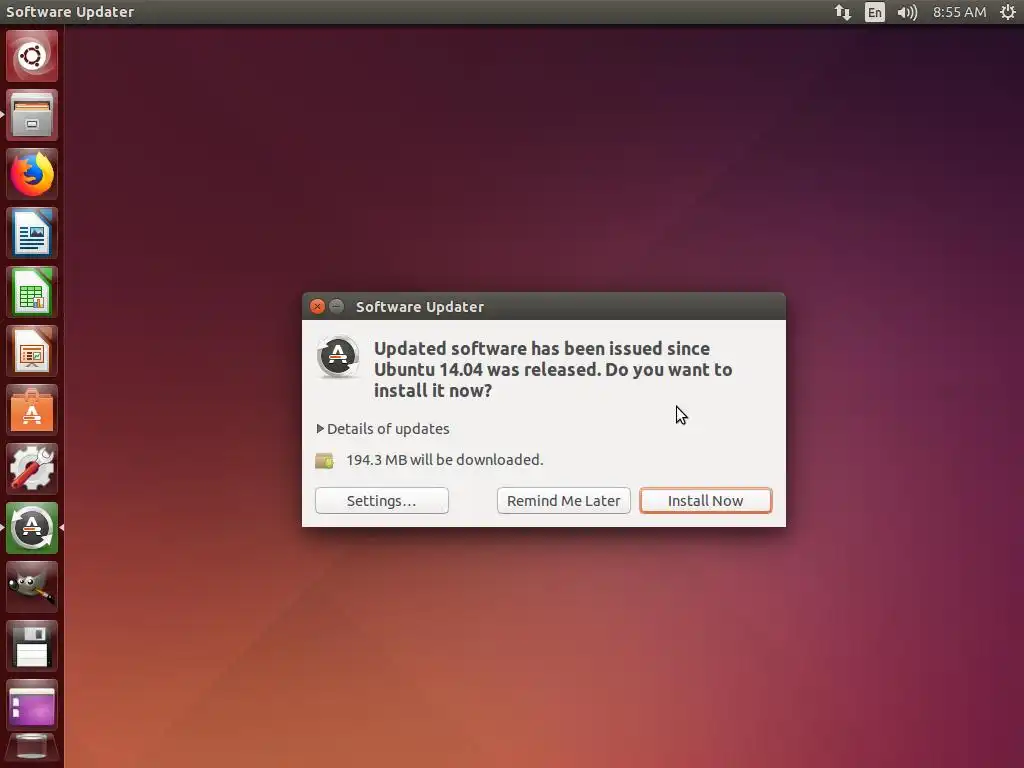
Task: Click the download package icon
Action: click(x=325, y=460)
